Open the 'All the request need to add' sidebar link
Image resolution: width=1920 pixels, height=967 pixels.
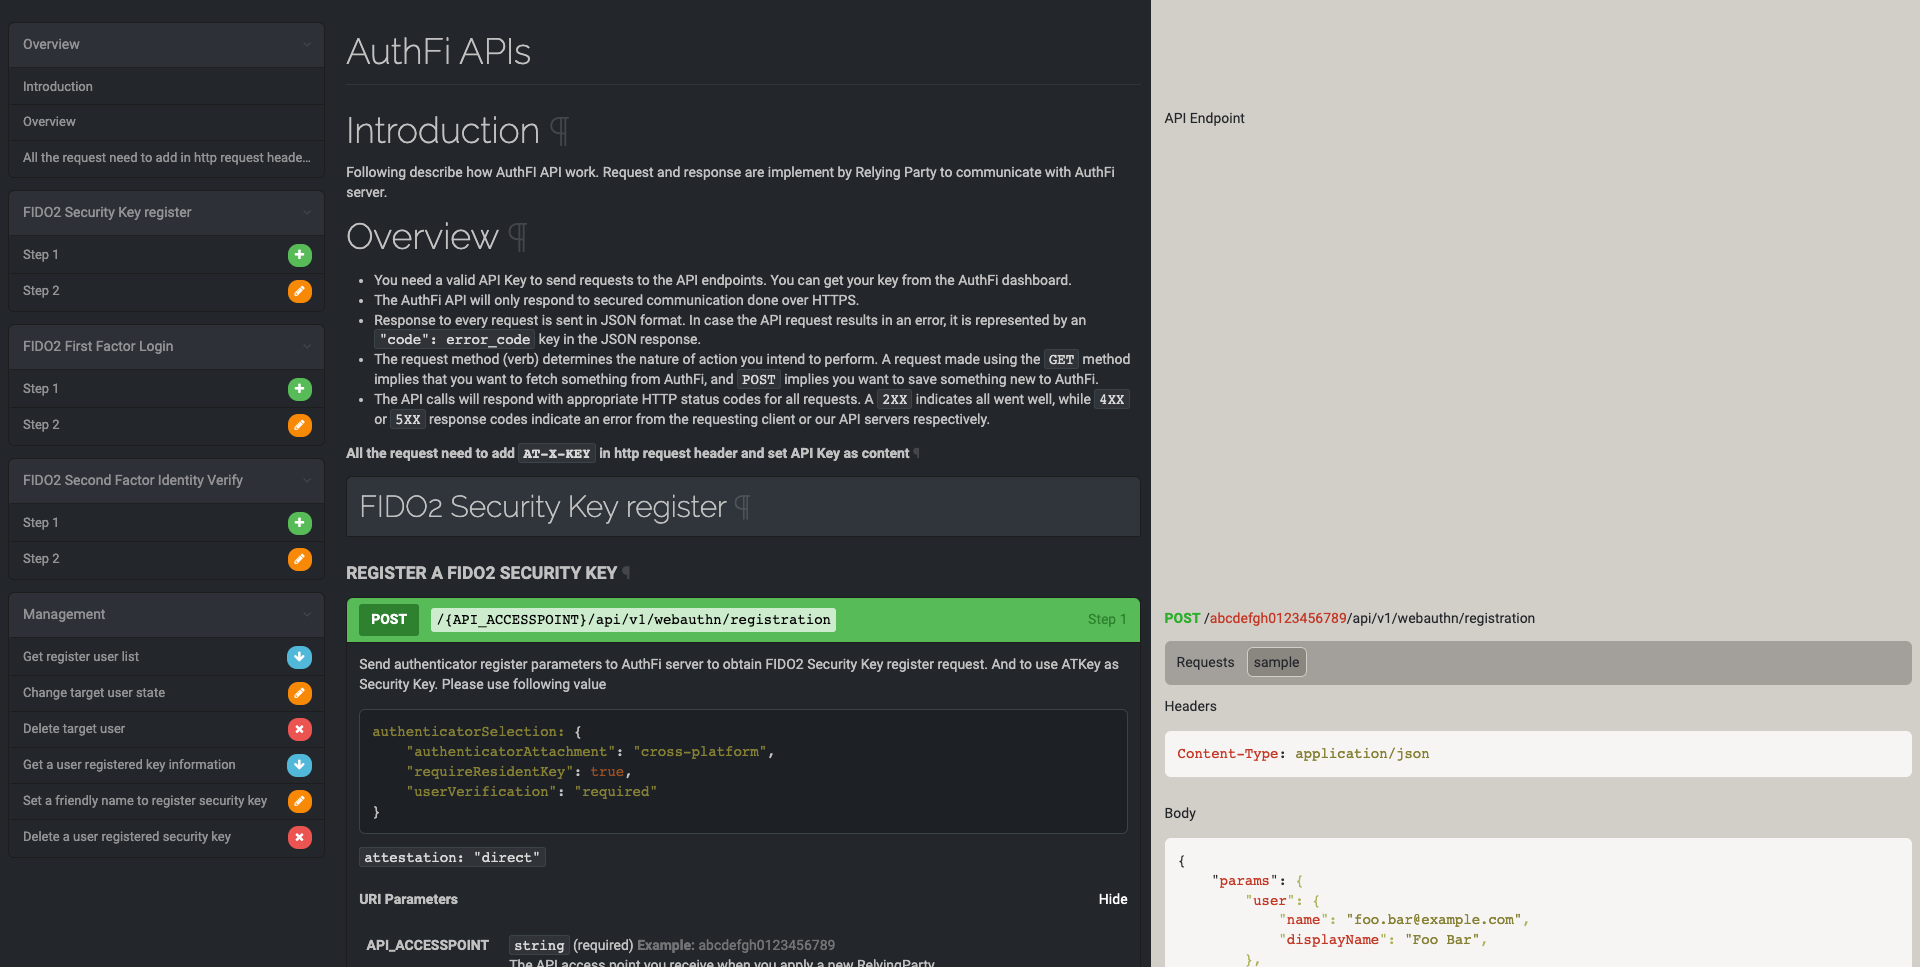[x=166, y=158]
